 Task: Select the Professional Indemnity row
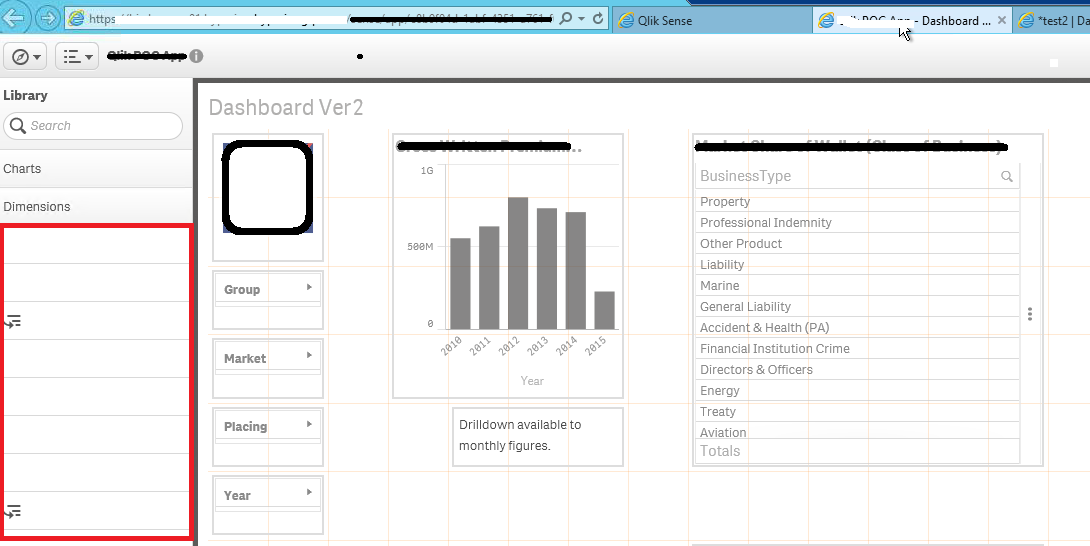[857, 223]
